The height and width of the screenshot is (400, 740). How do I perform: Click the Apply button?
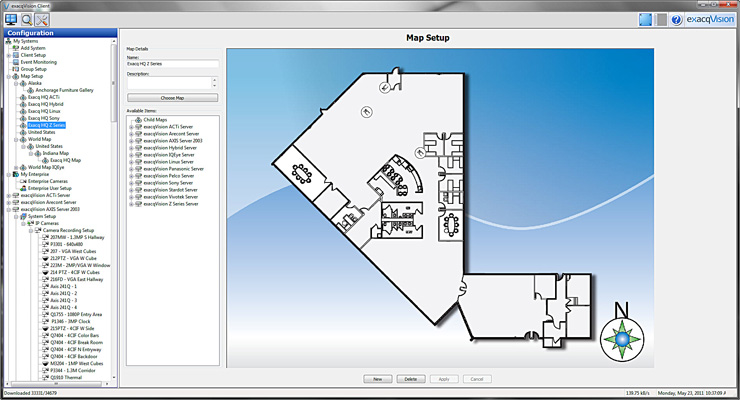coord(444,379)
